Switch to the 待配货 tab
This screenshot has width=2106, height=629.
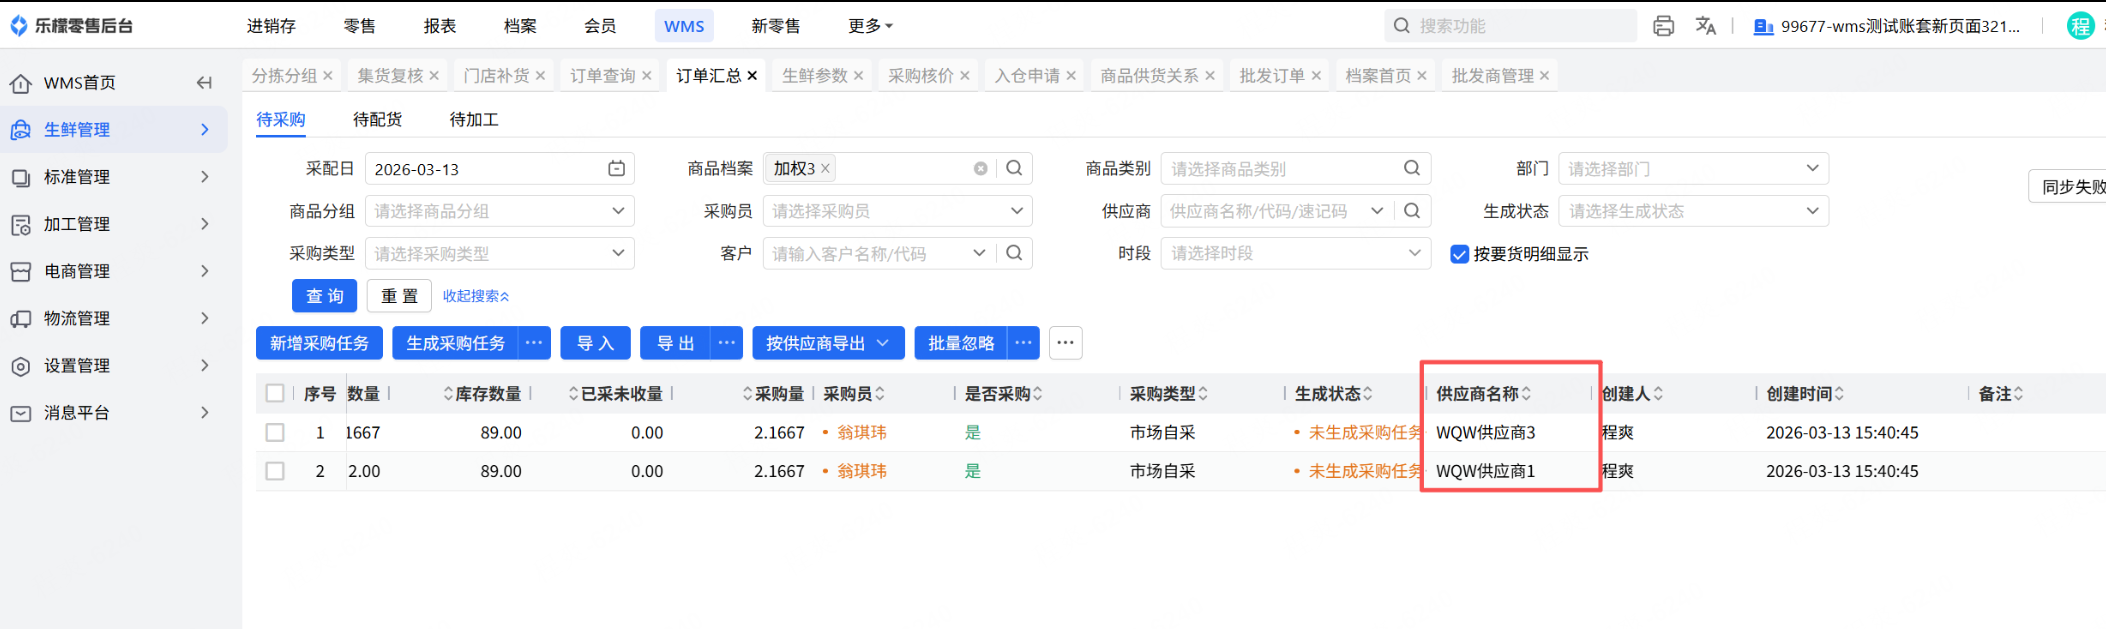377,120
